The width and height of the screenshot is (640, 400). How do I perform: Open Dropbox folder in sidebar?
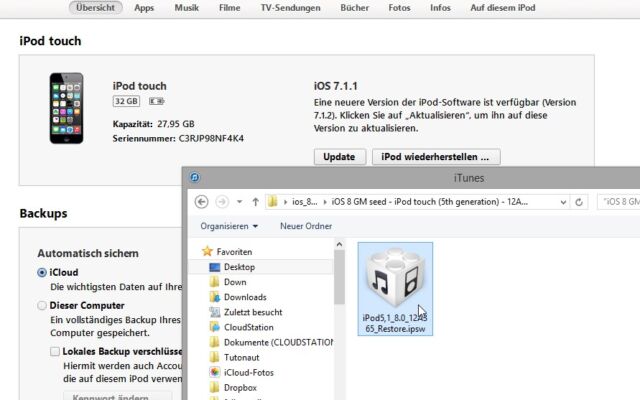coord(240,387)
